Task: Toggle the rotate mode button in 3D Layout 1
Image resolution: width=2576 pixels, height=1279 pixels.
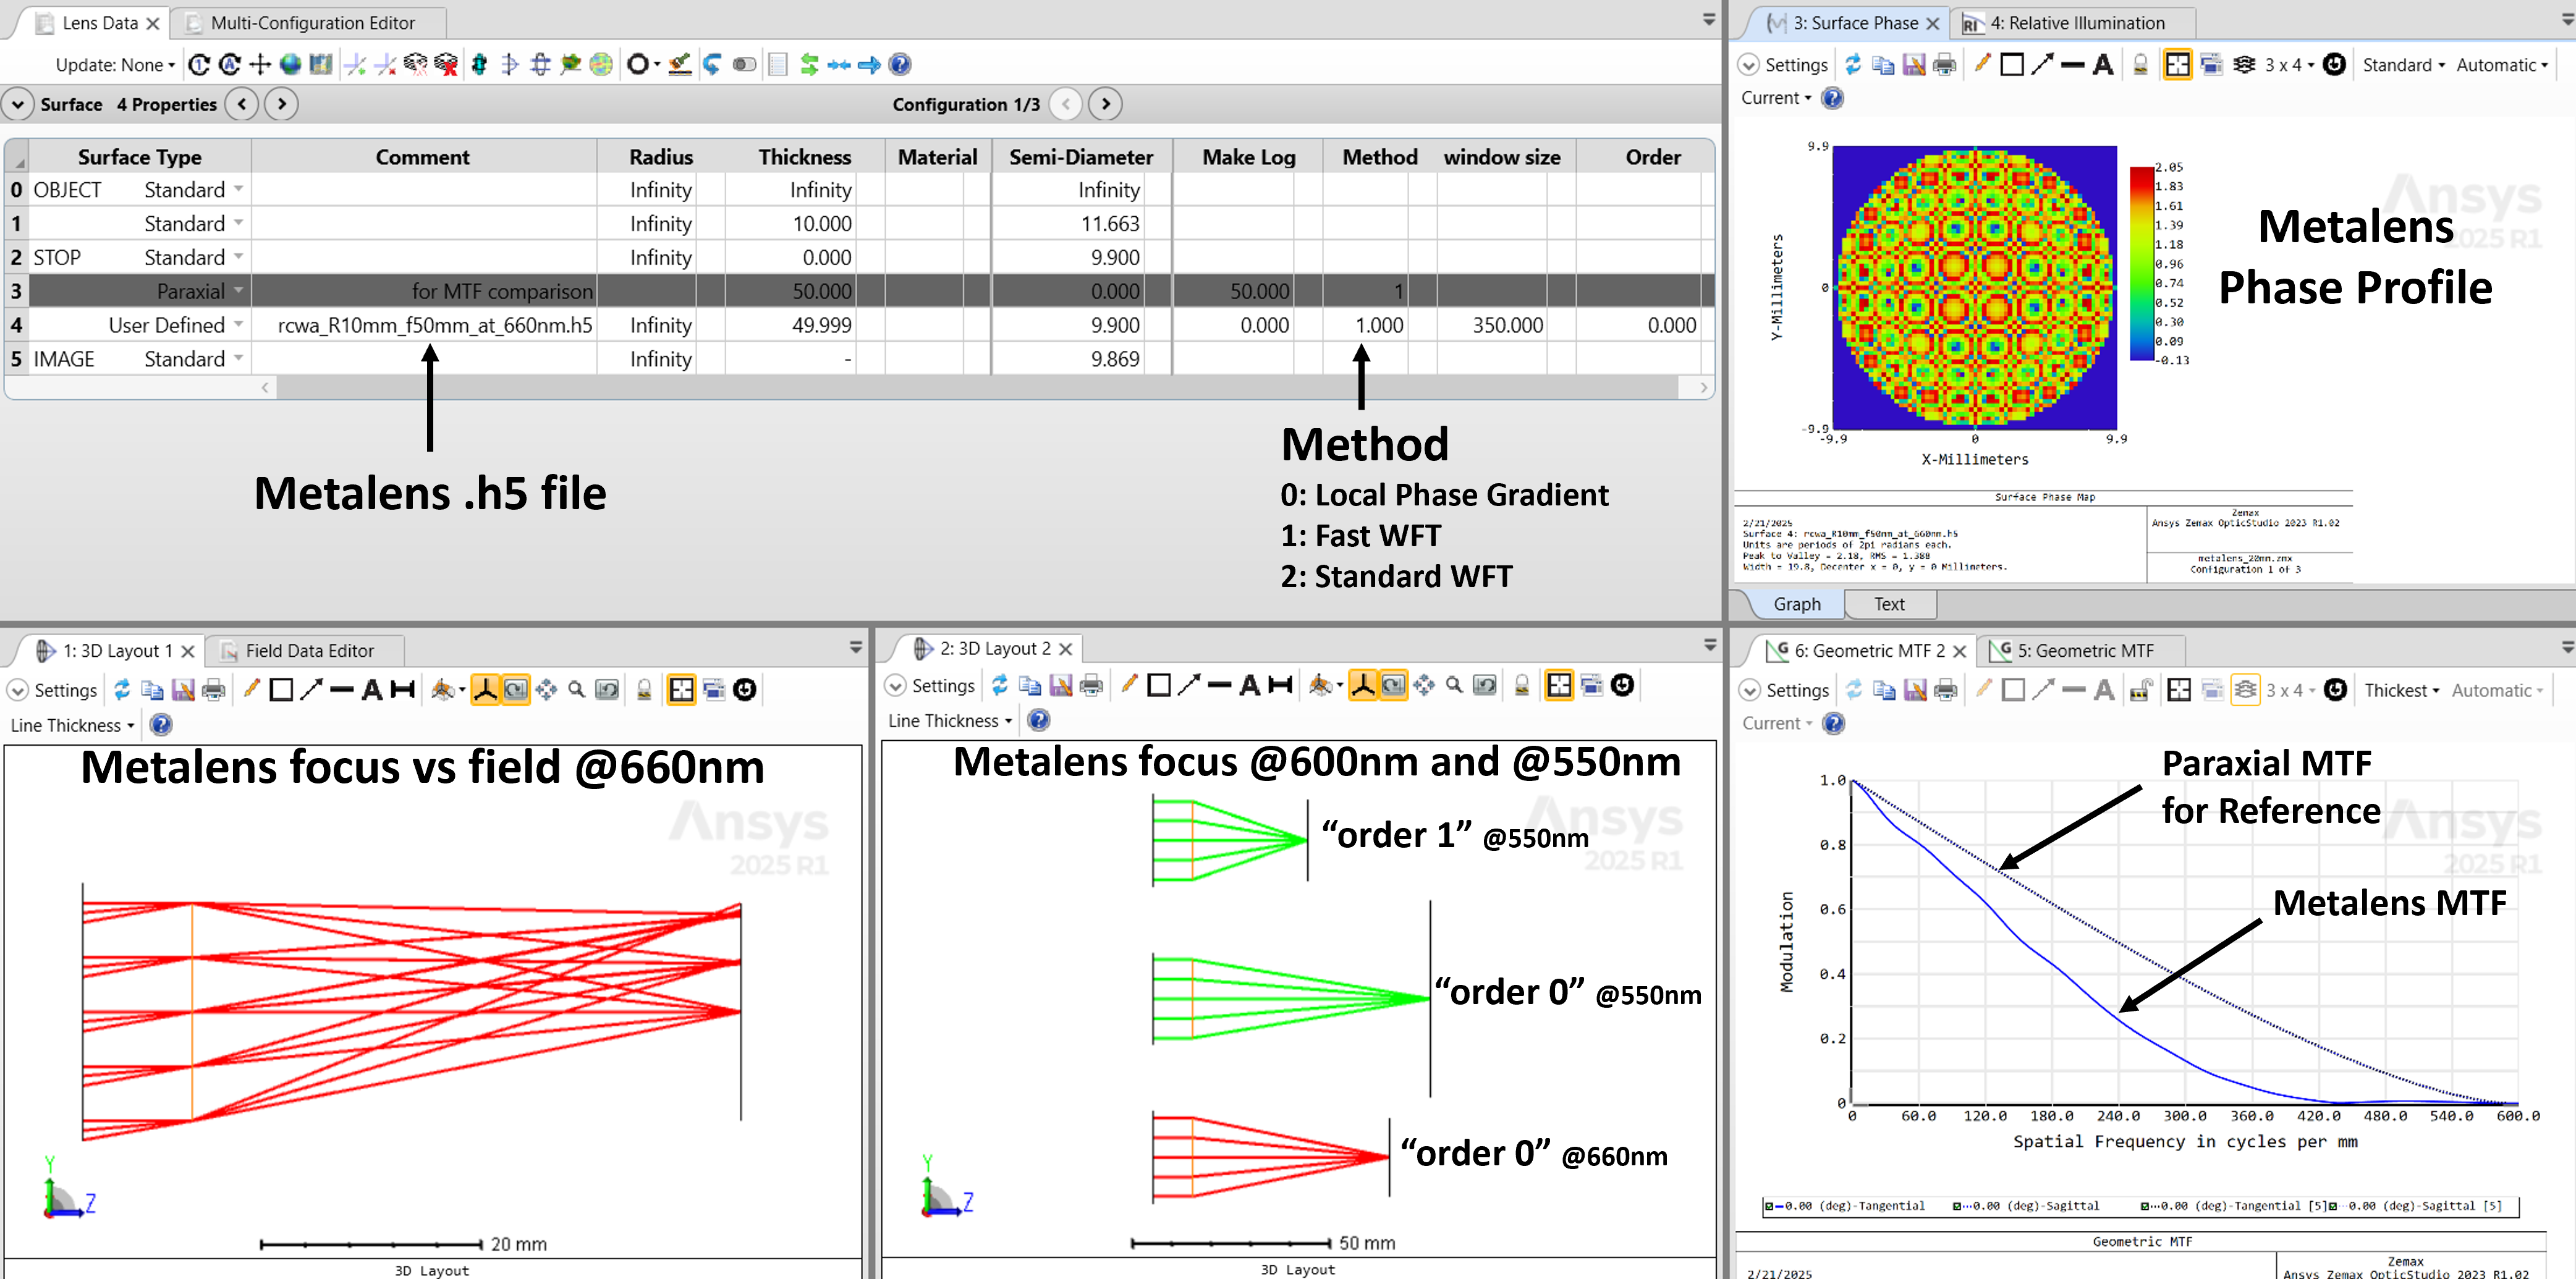Action: (515, 690)
